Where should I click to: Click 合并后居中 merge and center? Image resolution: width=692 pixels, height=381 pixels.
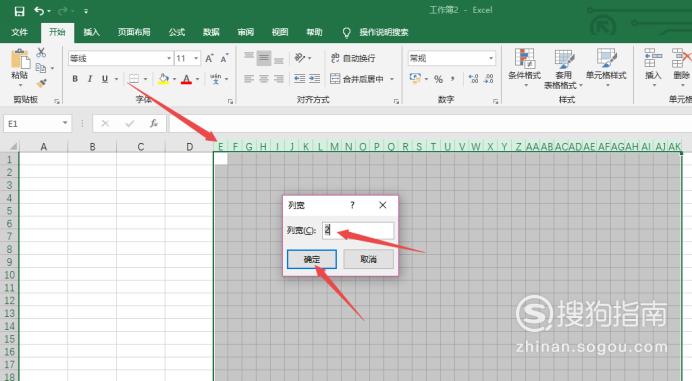point(357,79)
